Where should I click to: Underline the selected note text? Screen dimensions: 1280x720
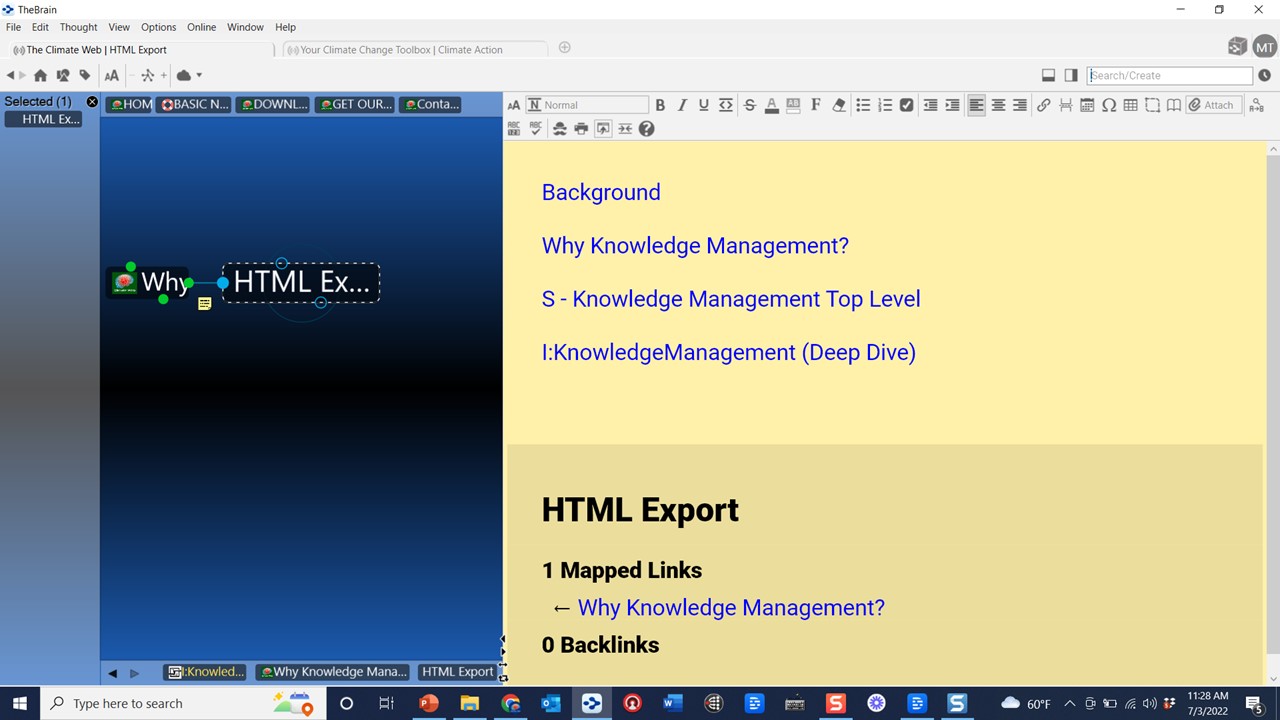point(704,105)
